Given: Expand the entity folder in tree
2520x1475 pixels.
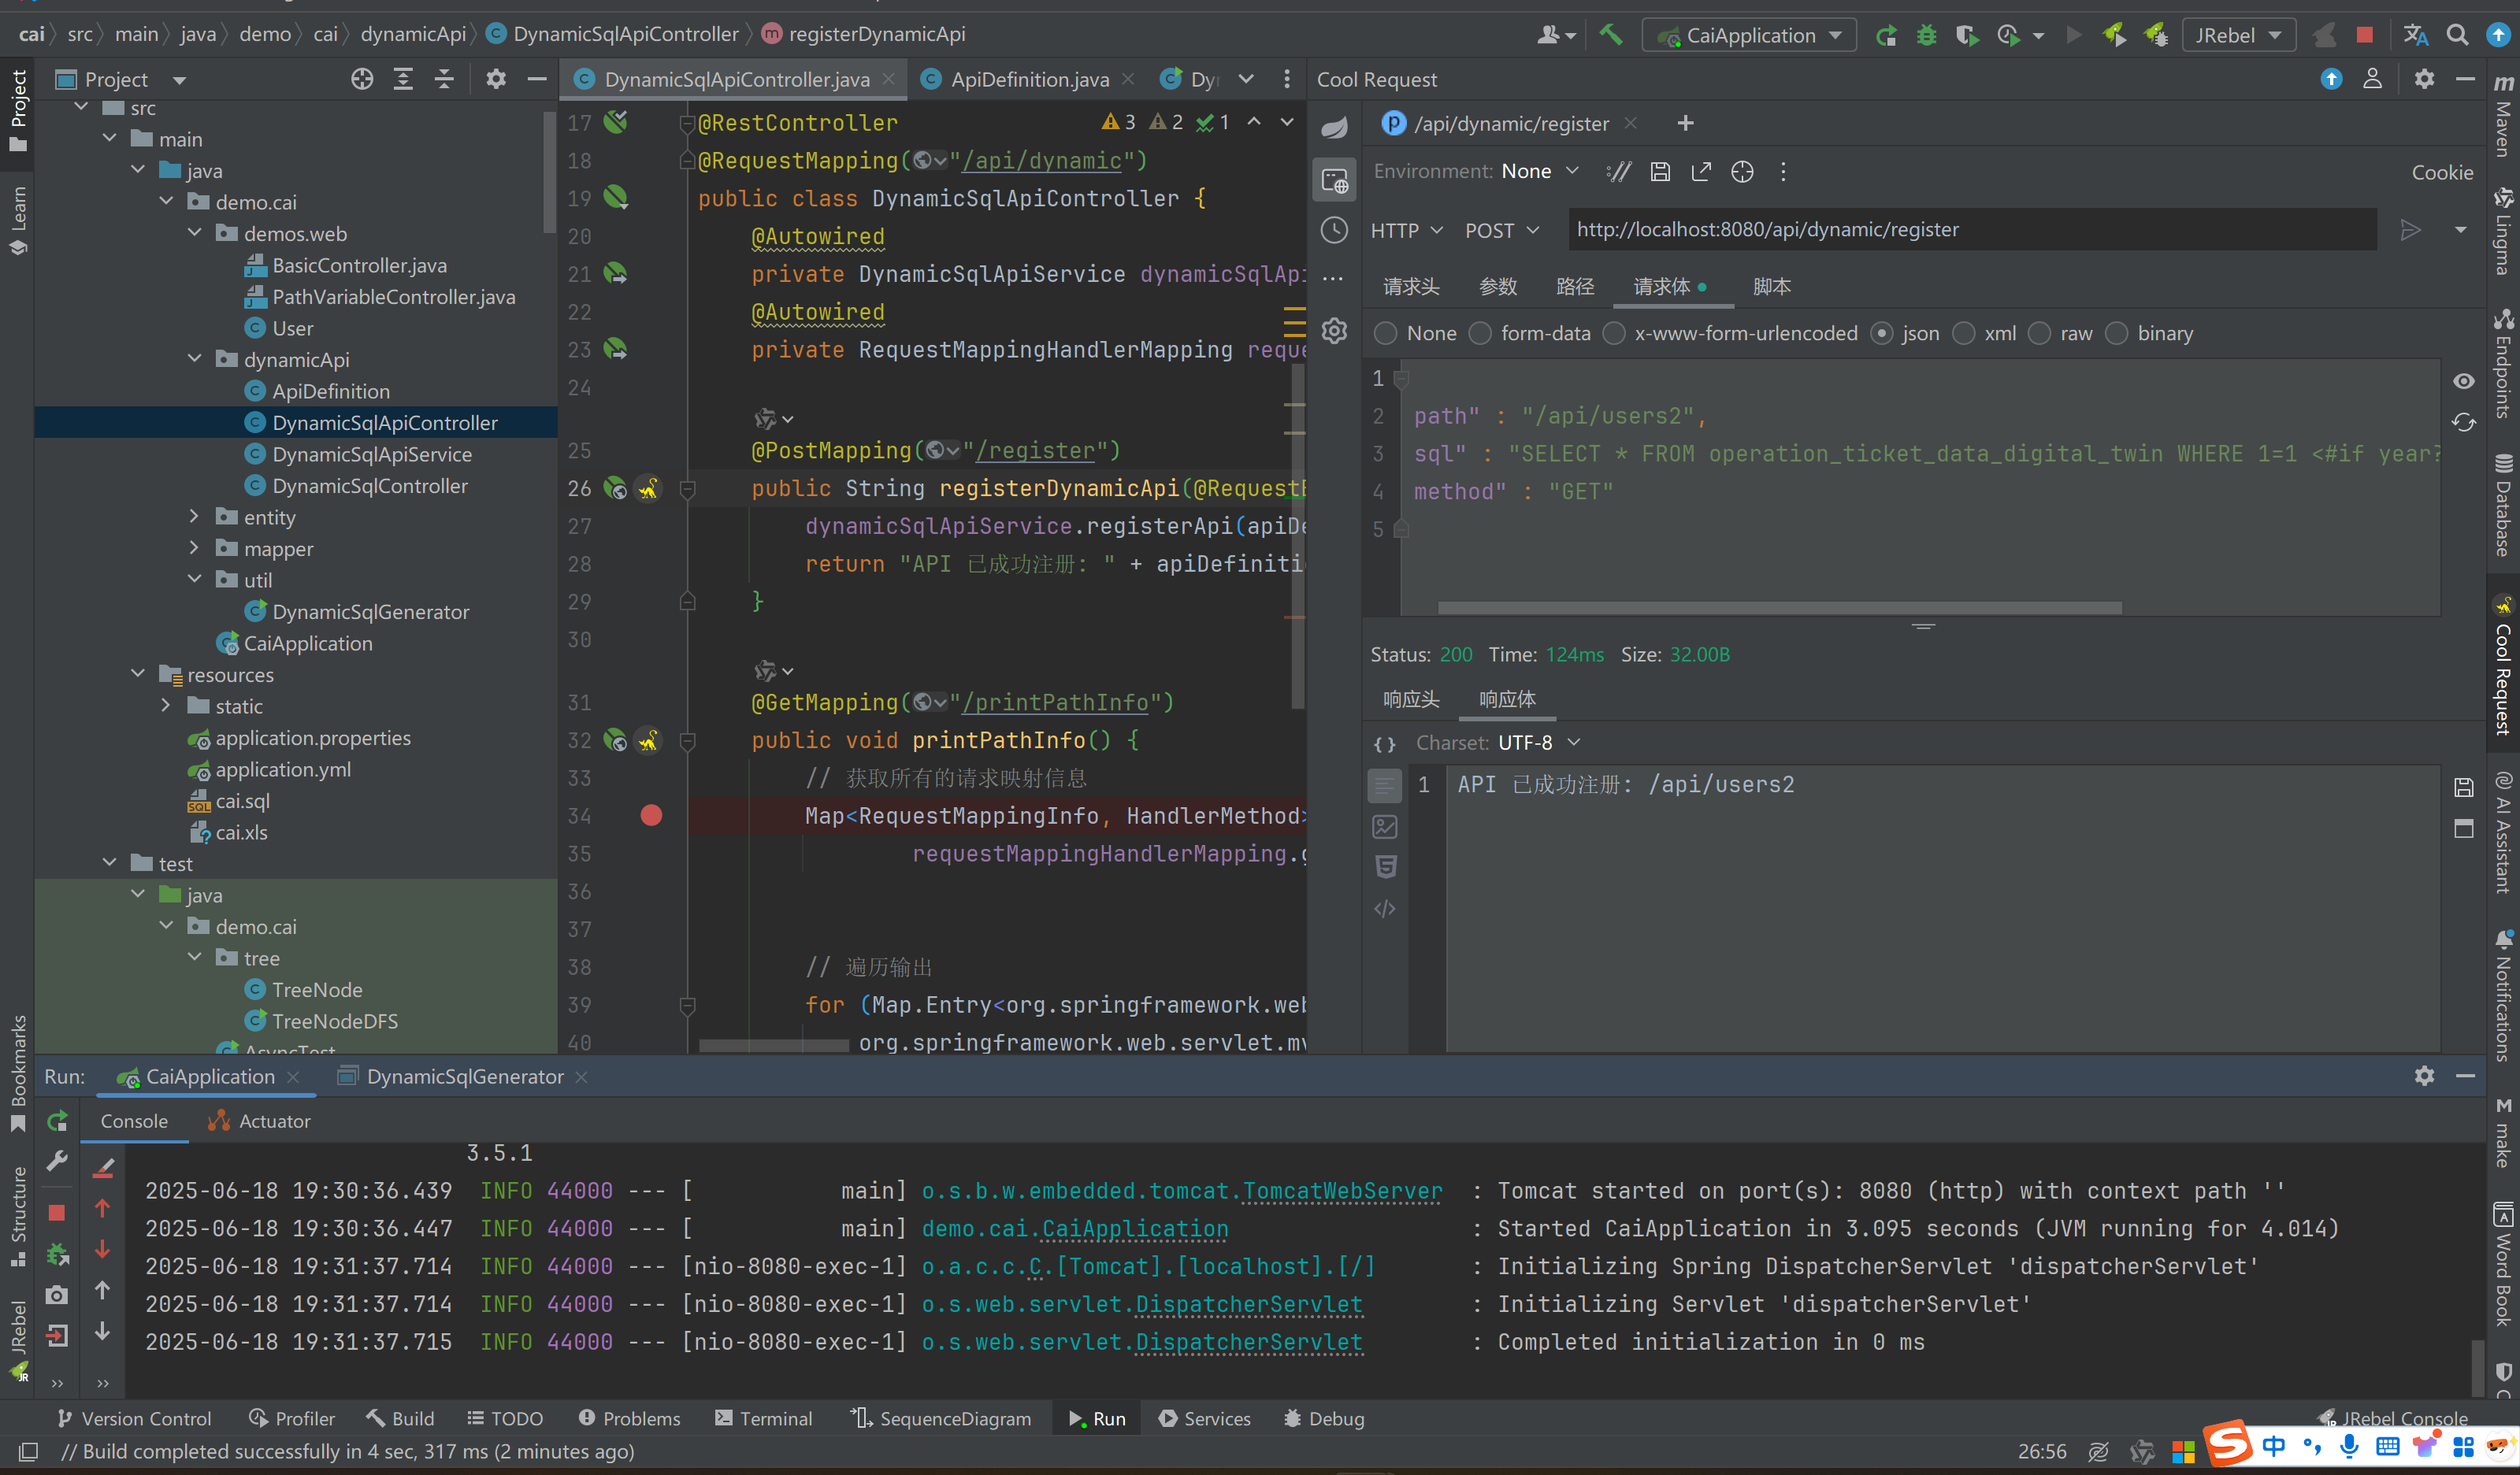Looking at the screenshot, I should (x=194, y=517).
